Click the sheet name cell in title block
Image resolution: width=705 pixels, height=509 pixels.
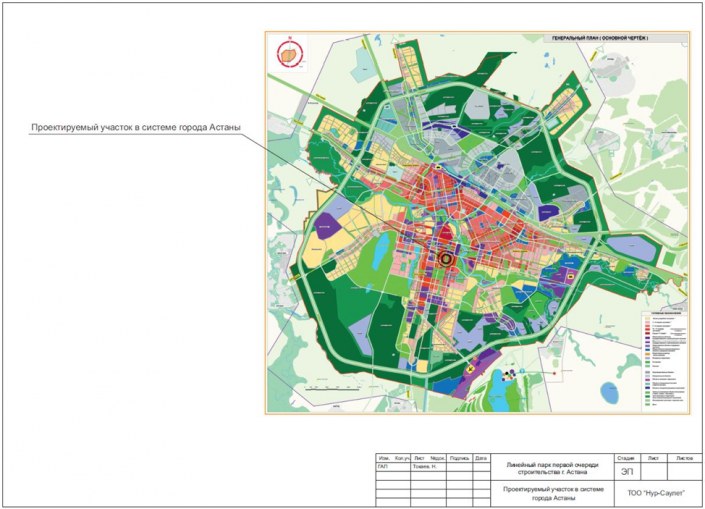coord(551,493)
